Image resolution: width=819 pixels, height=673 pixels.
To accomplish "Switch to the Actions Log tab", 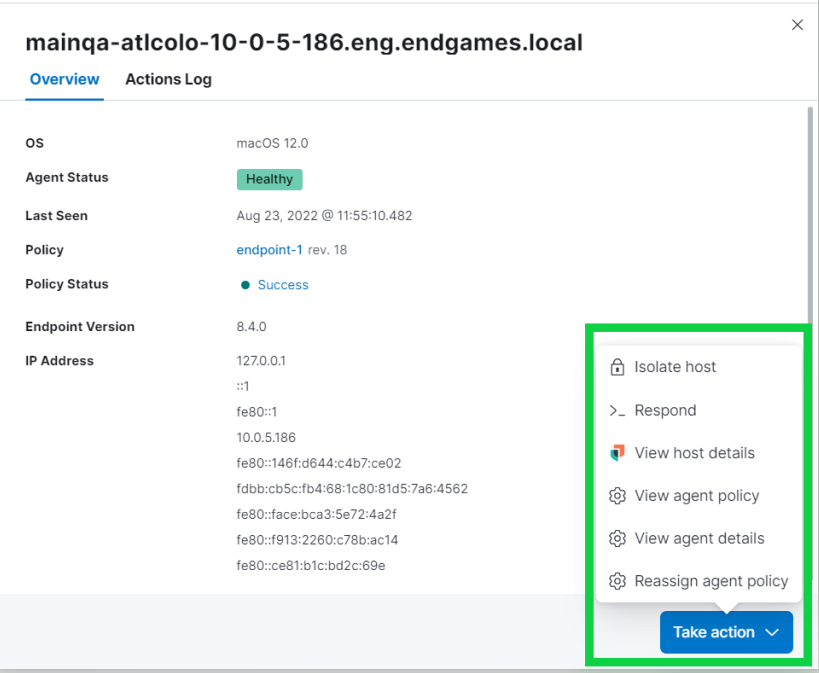I will click(x=168, y=79).
